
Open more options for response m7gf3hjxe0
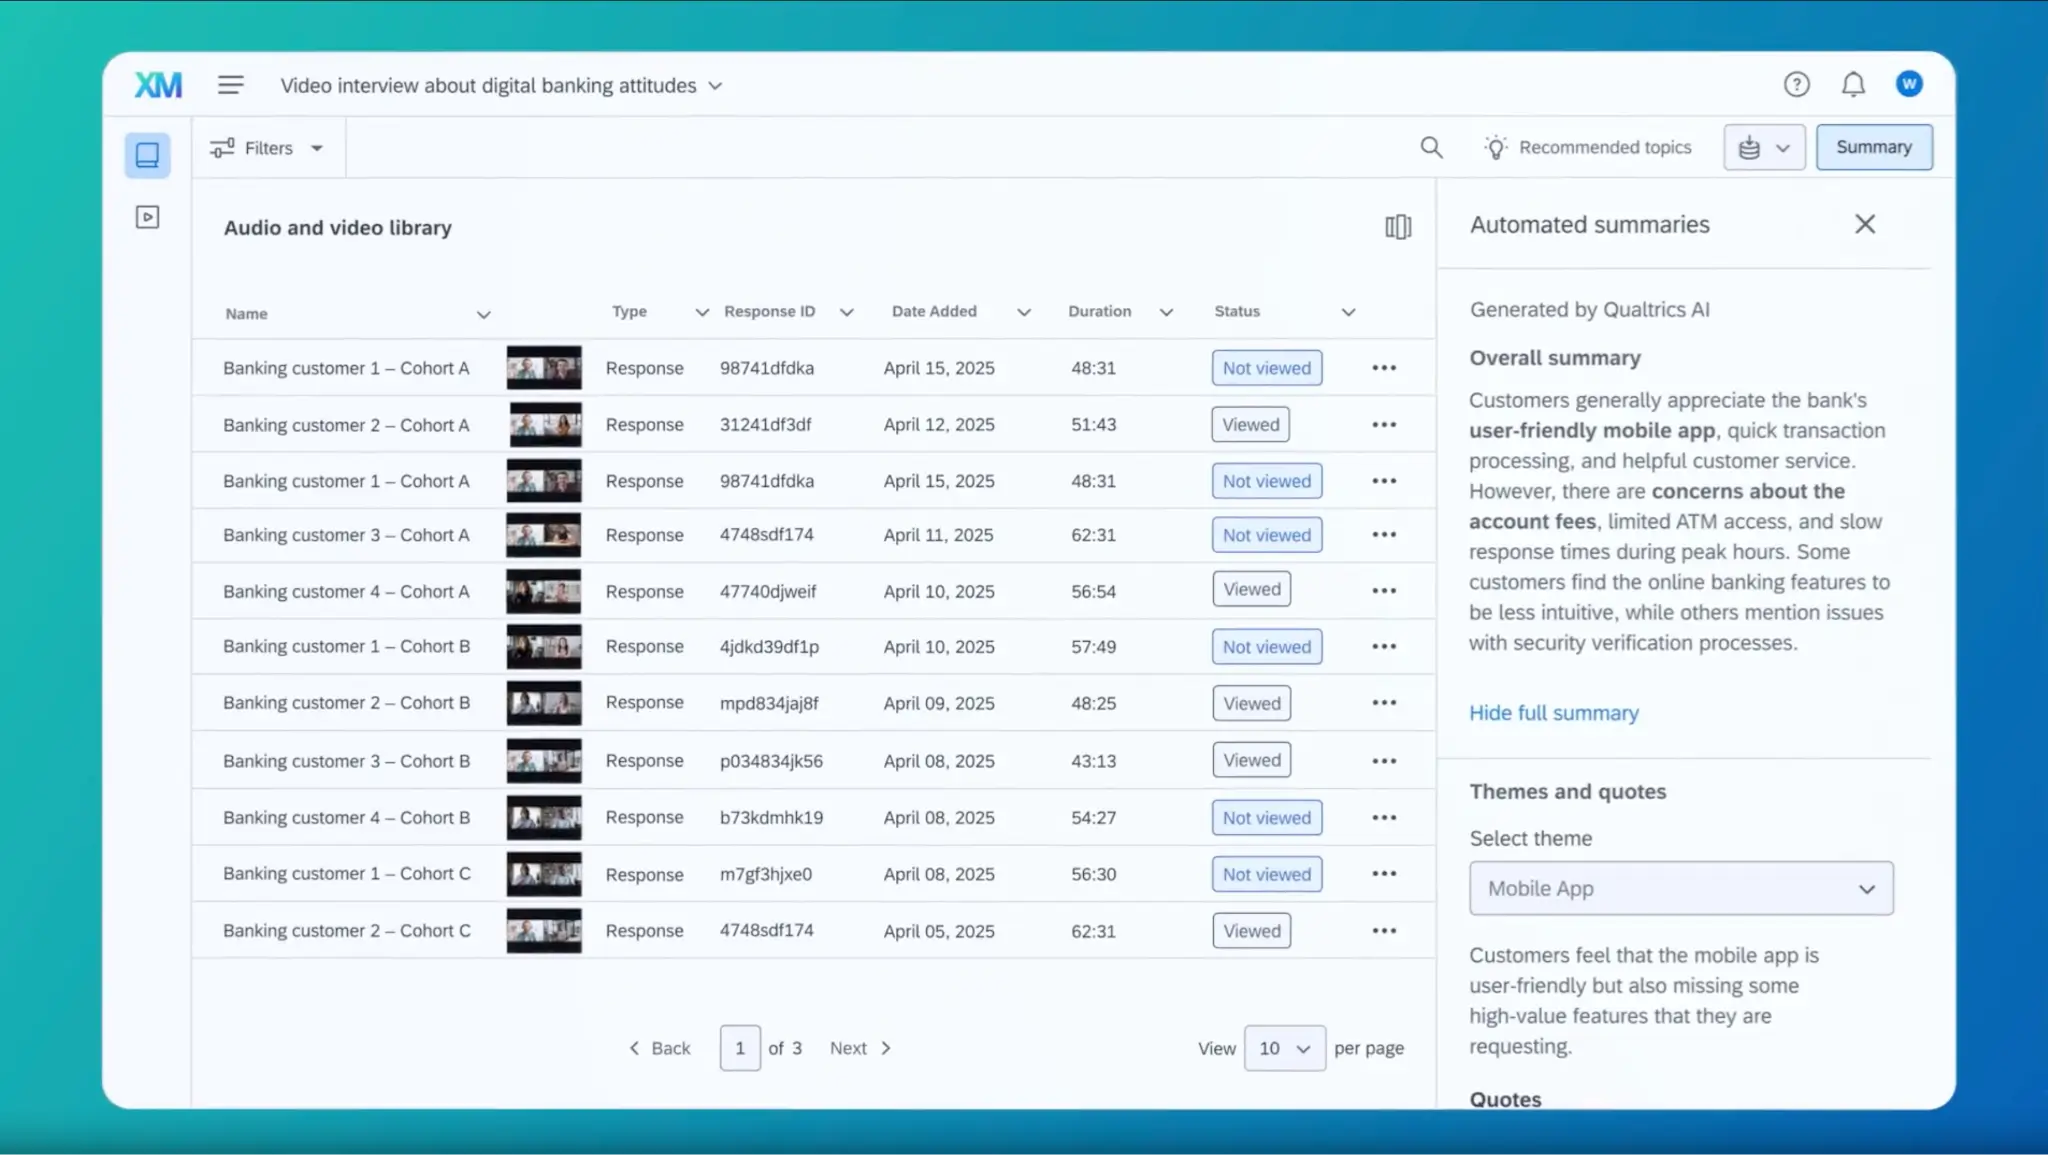click(x=1384, y=874)
